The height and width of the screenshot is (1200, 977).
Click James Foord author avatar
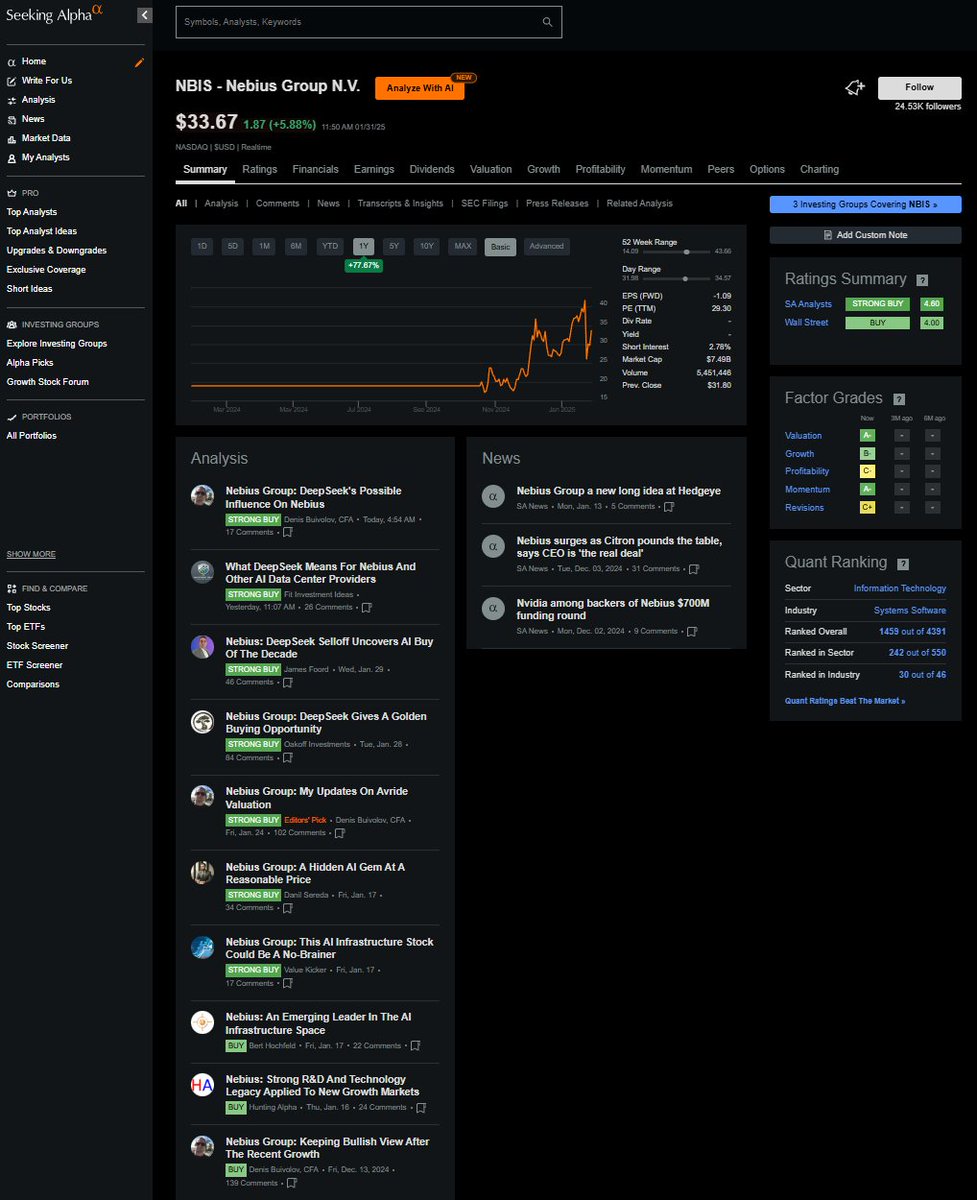point(202,646)
